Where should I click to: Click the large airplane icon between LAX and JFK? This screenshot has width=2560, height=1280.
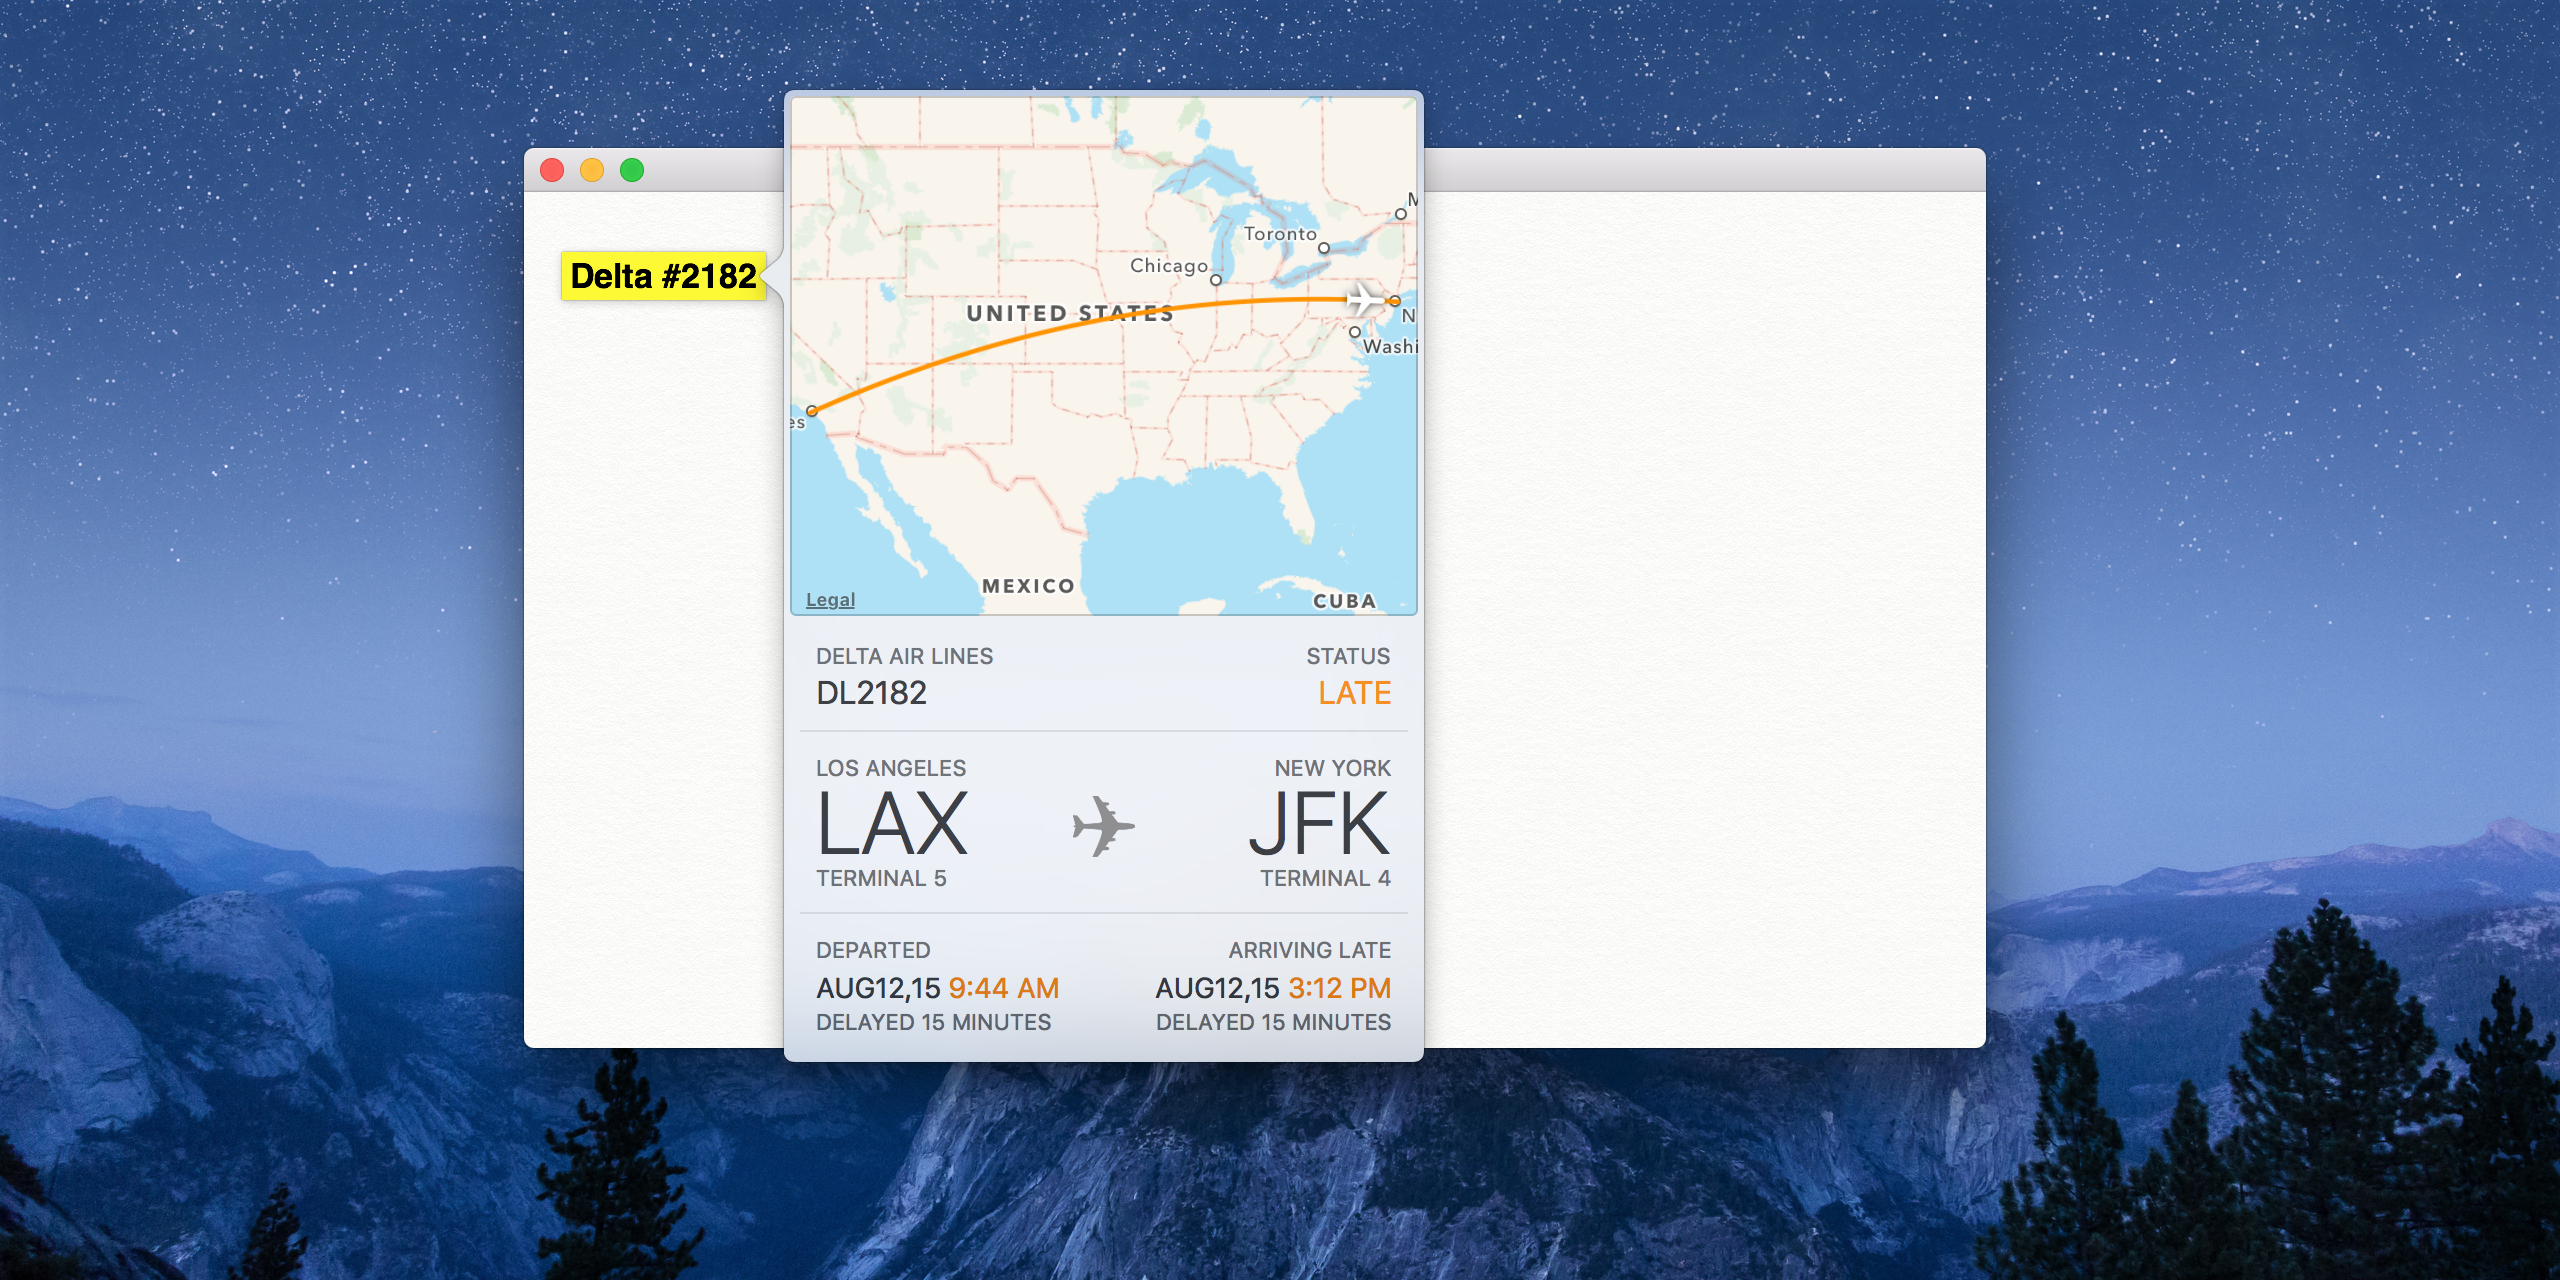1103,826
